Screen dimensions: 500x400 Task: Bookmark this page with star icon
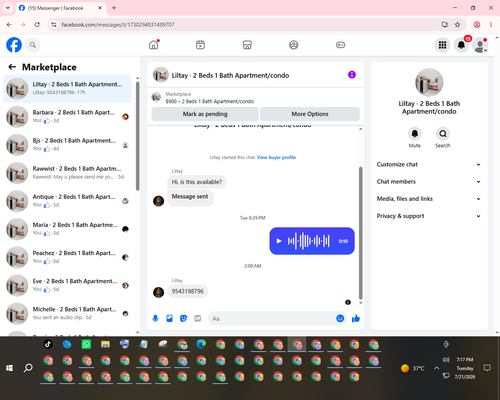click(x=457, y=25)
